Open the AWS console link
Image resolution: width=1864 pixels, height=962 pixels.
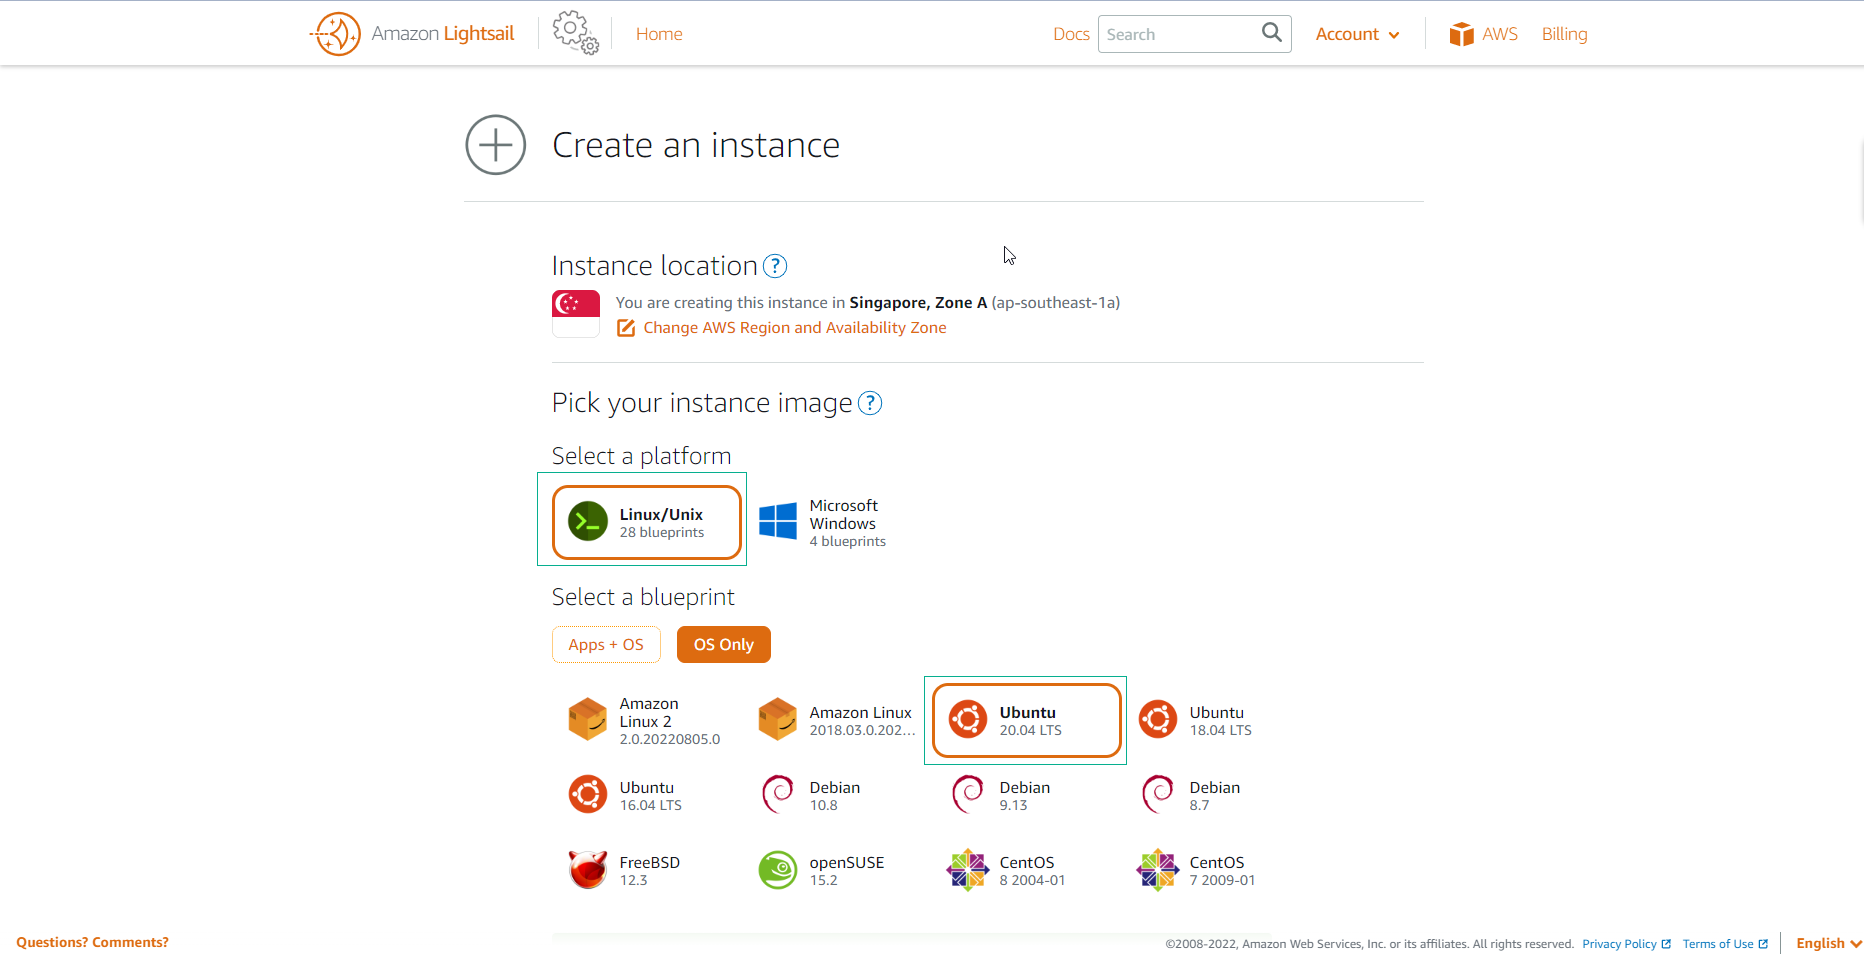[1484, 34]
